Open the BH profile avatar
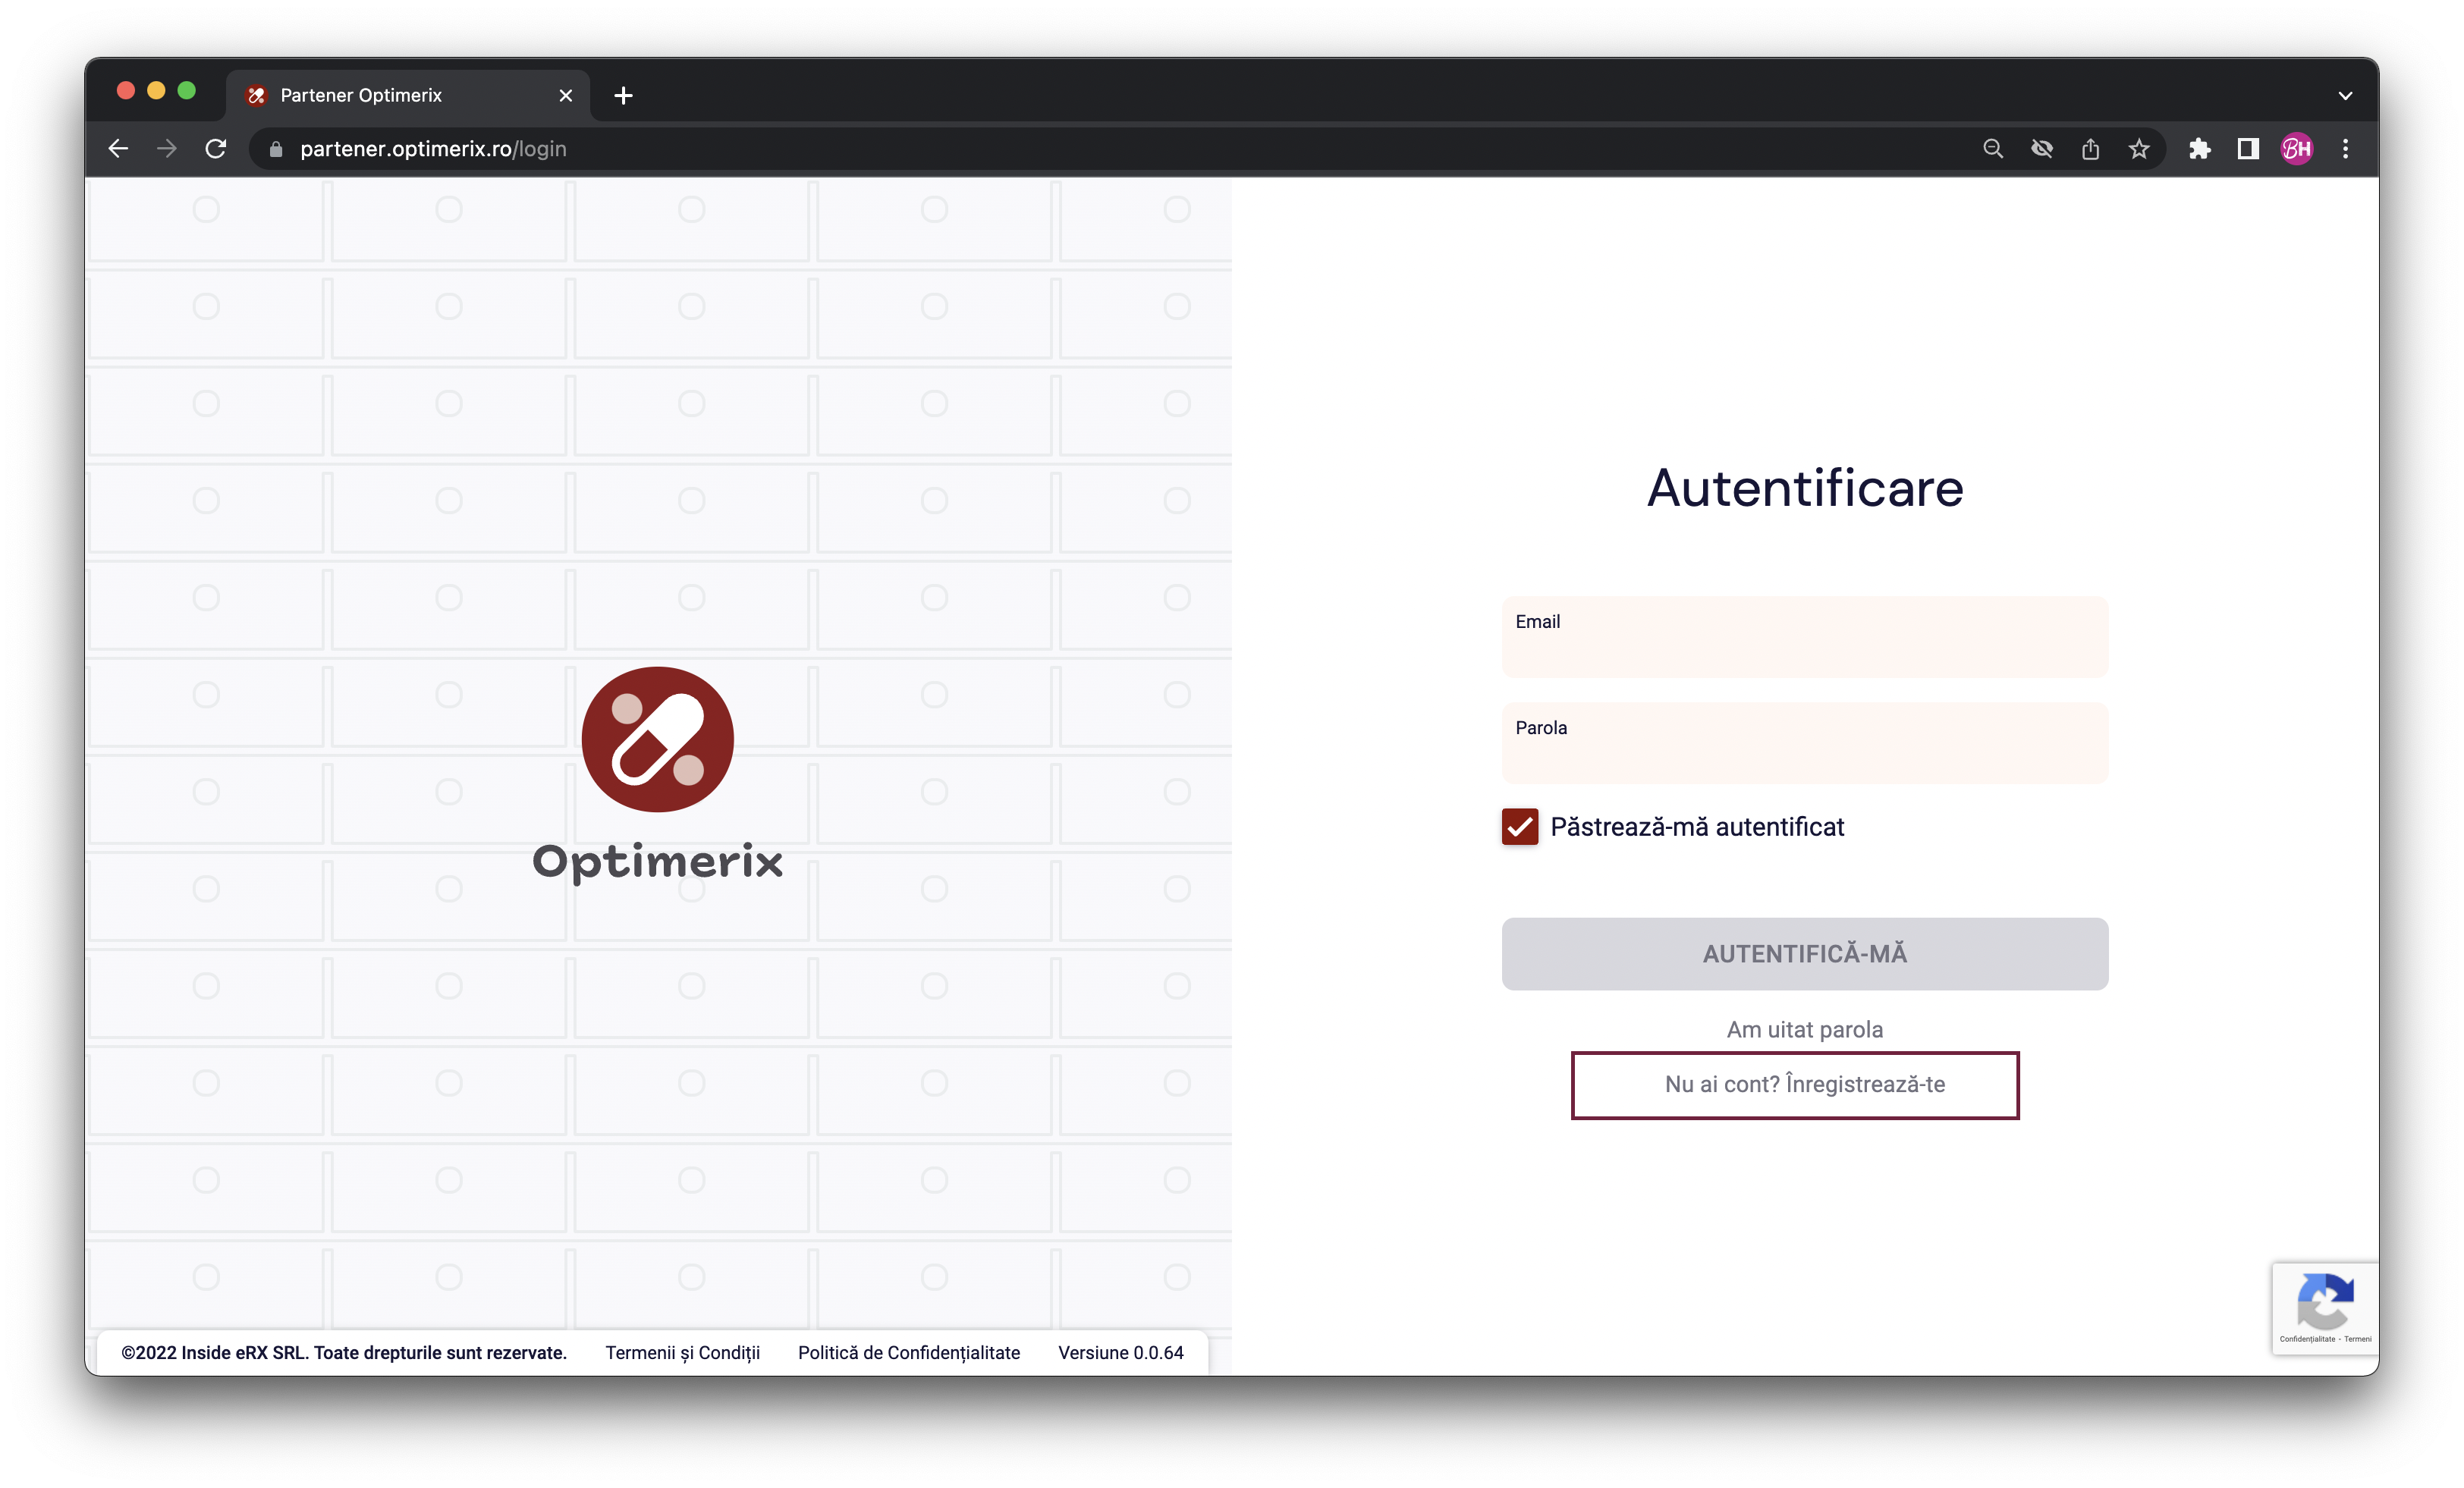2464x1488 pixels. click(x=2296, y=149)
